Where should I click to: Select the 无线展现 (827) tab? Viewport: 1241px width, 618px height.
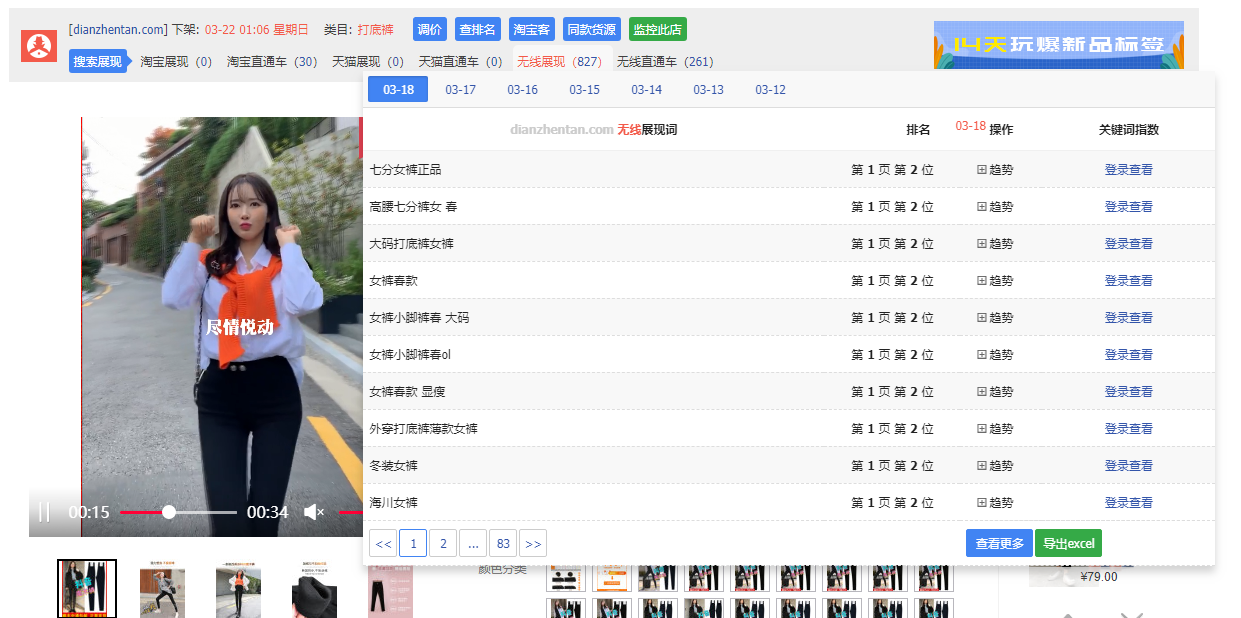(560, 61)
